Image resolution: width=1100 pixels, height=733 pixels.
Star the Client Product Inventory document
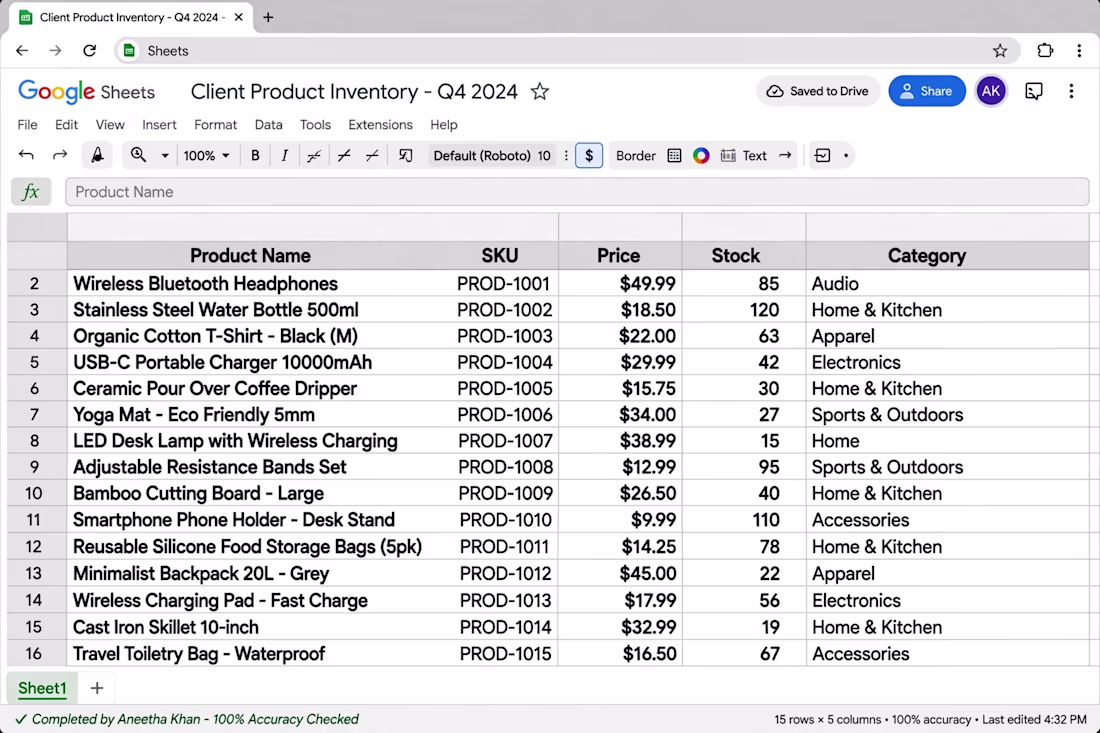(x=539, y=91)
